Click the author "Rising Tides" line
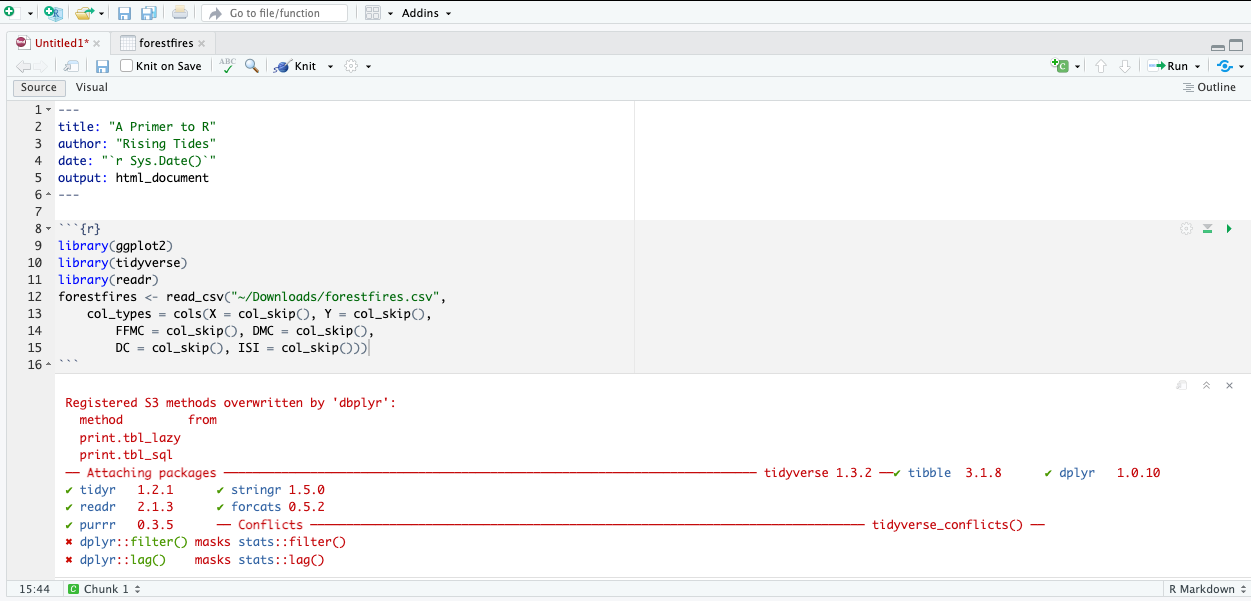Viewport: 1251px width, 601px height. click(x=137, y=144)
